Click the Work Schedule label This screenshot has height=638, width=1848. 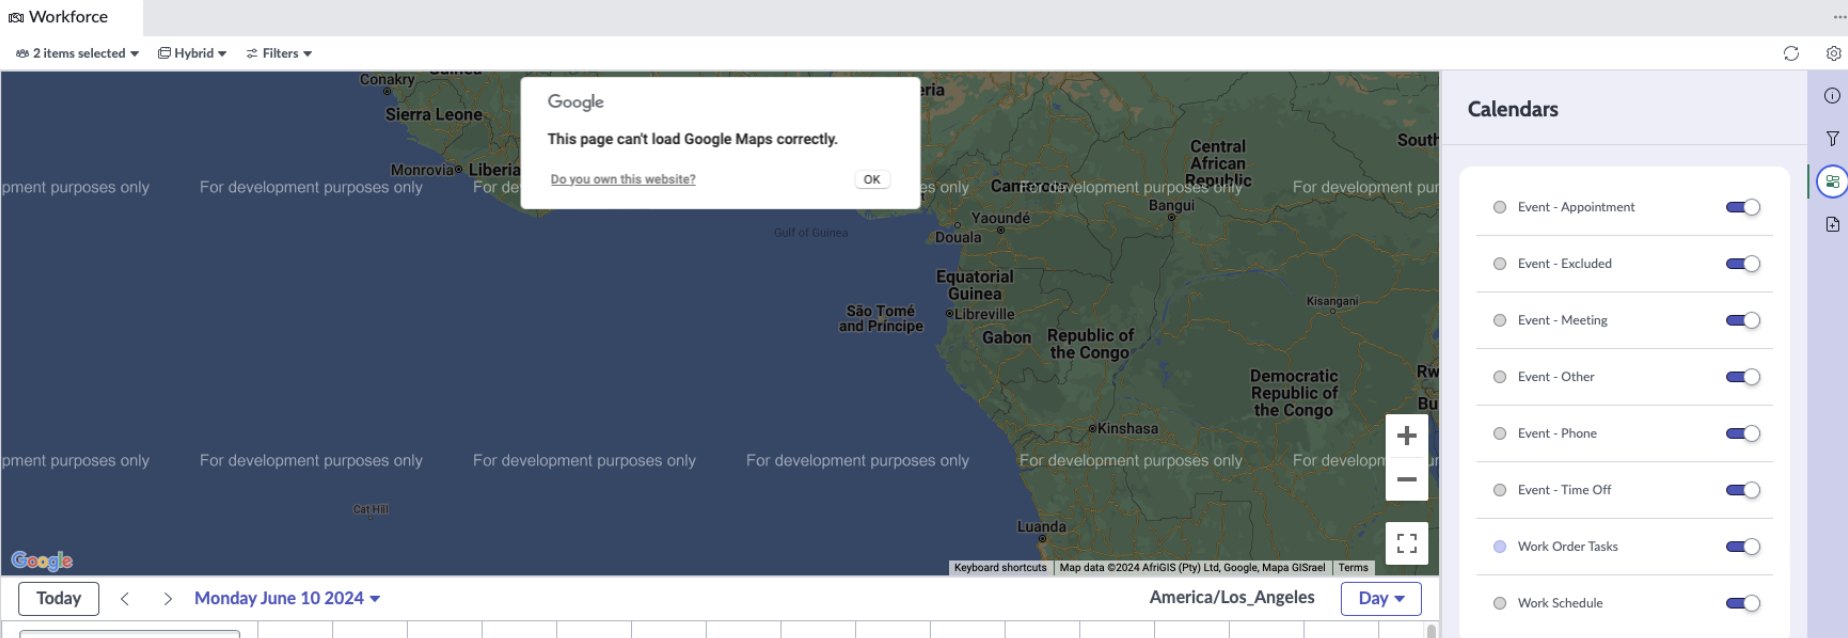tap(1560, 603)
